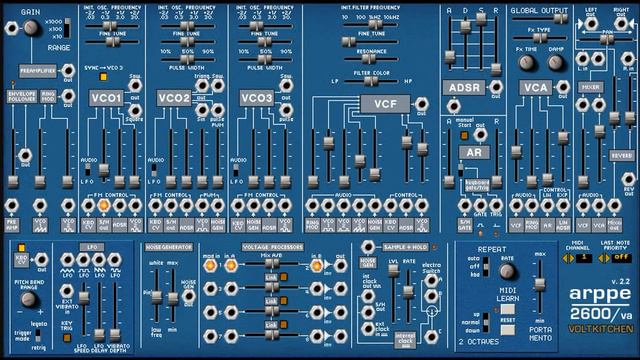Viewport: 640px width, 360px height.
Task: Click the Last Note Priority 'off' display
Action: (621, 258)
